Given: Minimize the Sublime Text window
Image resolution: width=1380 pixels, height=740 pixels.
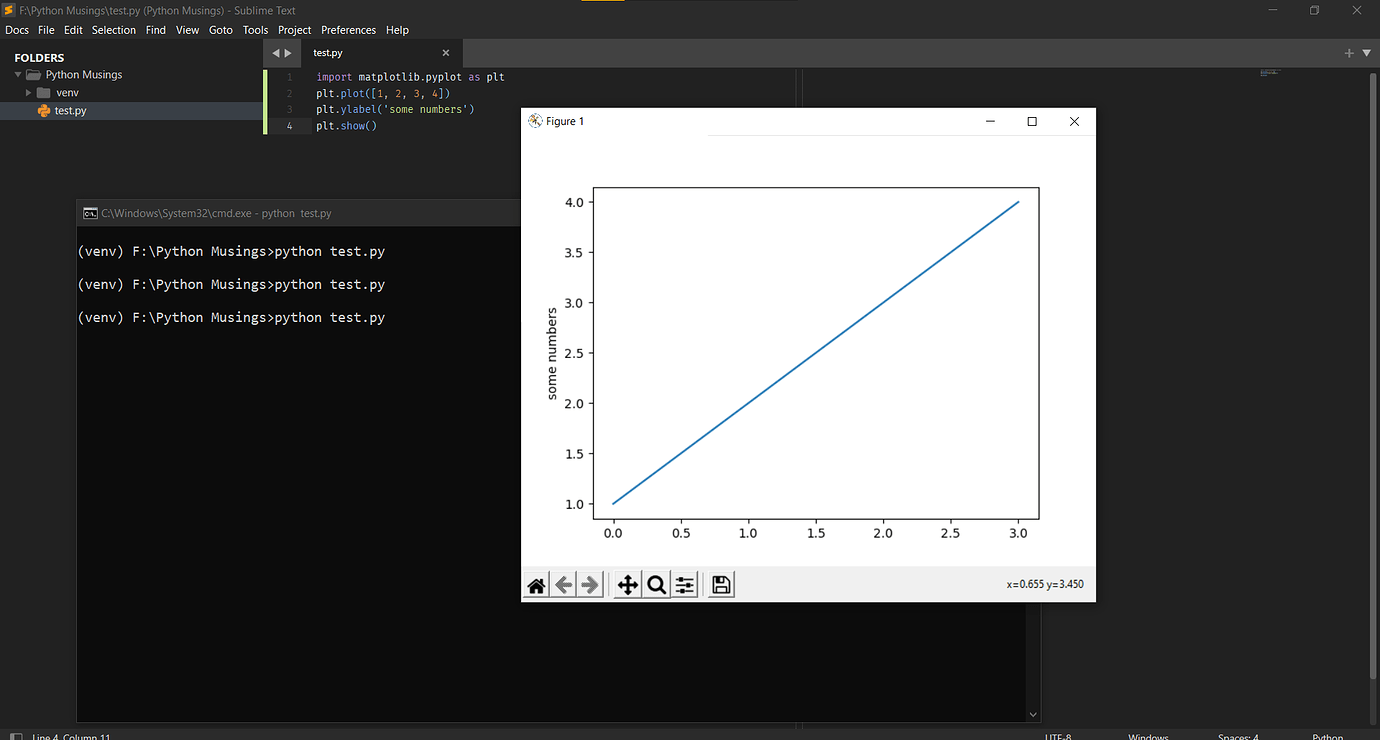Looking at the screenshot, I should (x=1271, y=10).
